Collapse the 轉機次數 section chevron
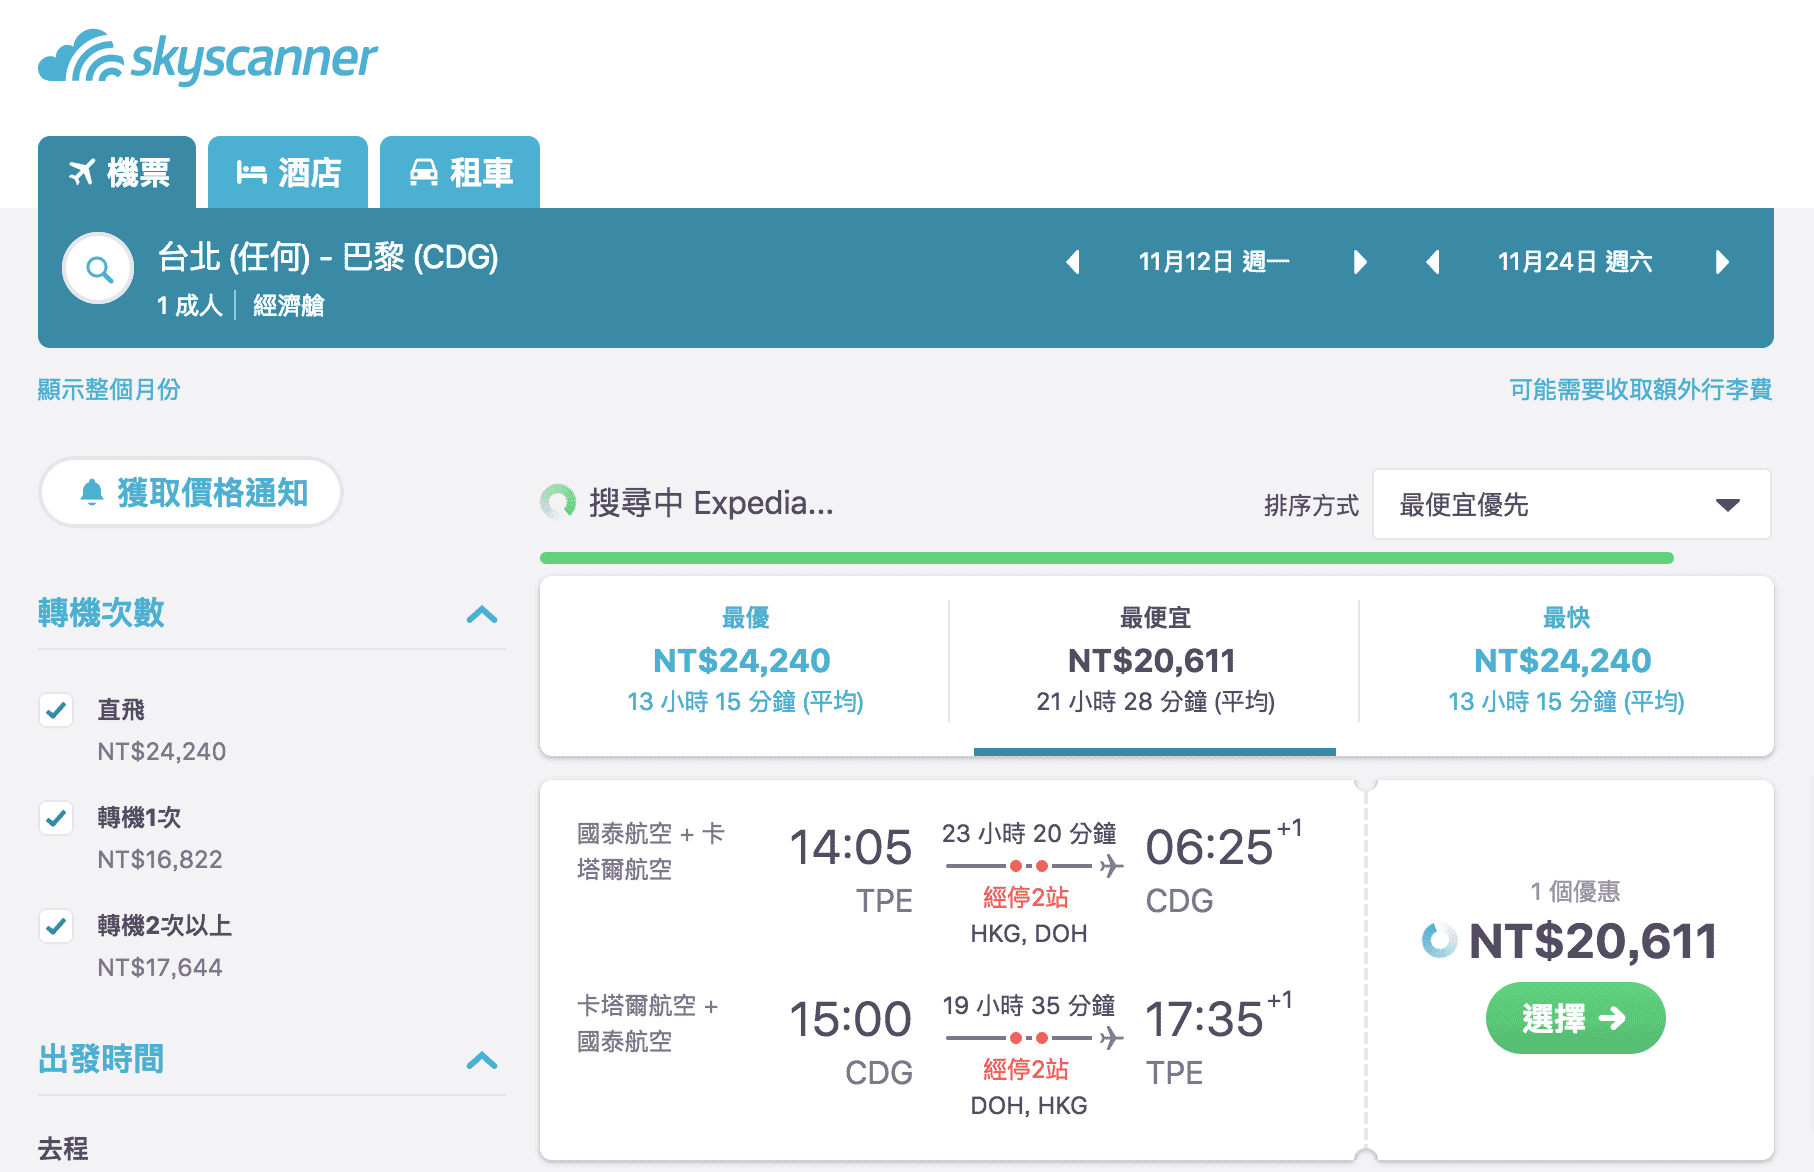Screen dimensions: 1814x1172 [x=482, y=614]
